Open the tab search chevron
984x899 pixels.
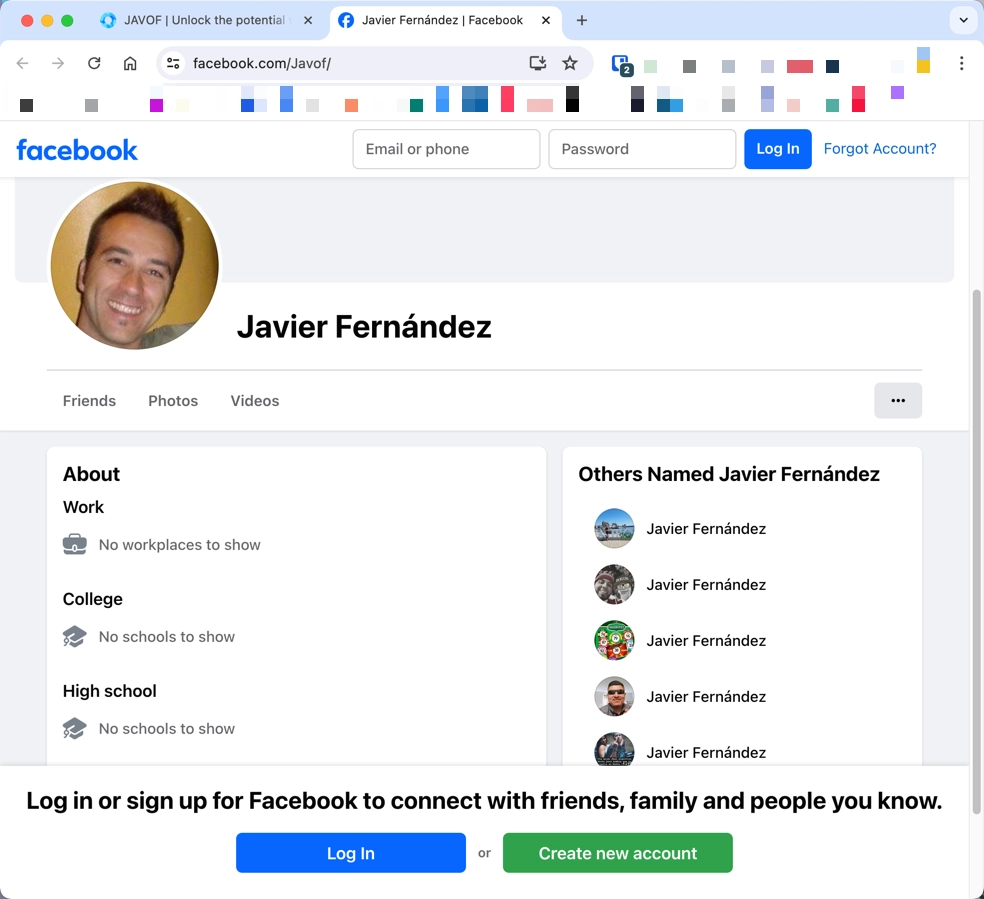point(962,20)
